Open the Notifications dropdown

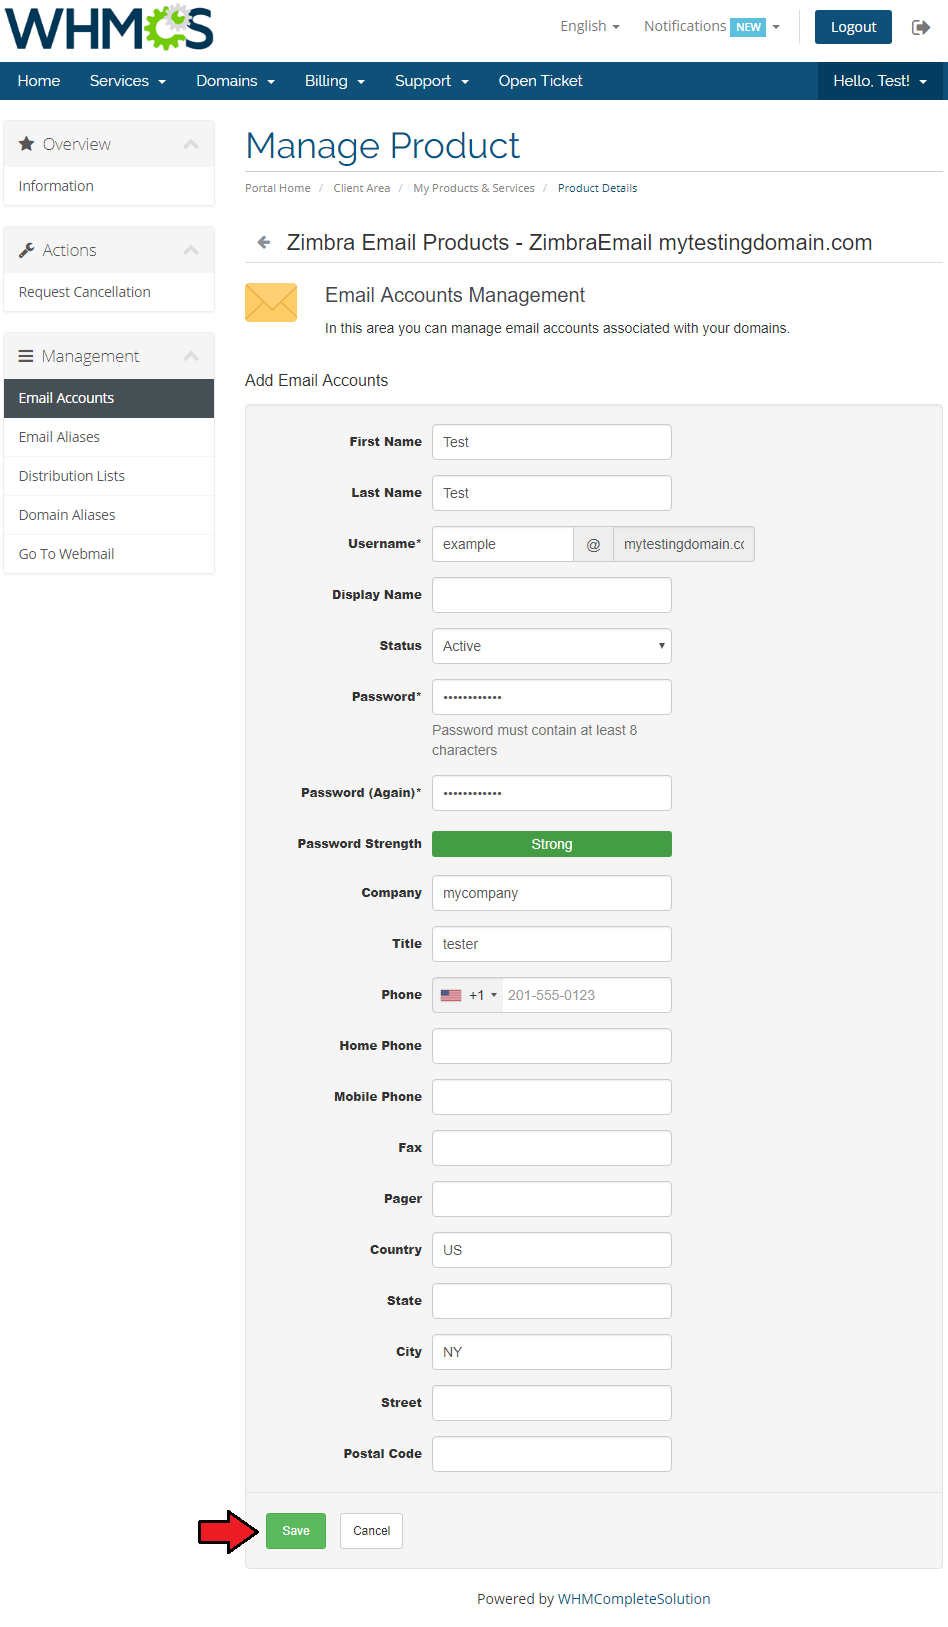tap(712, 26)
